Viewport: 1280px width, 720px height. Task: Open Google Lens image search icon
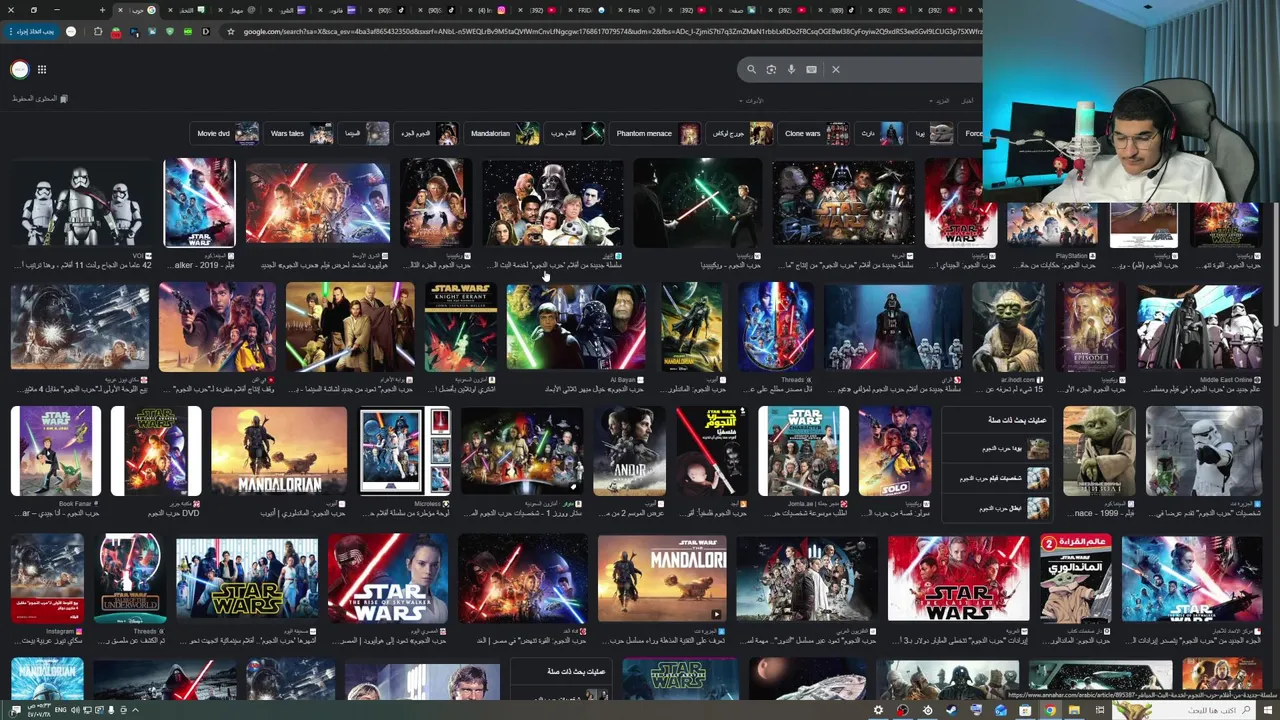point(771,69)
